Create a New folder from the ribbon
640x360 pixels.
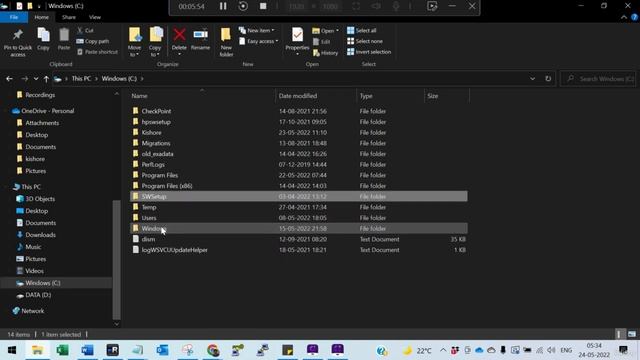[226, 42]
